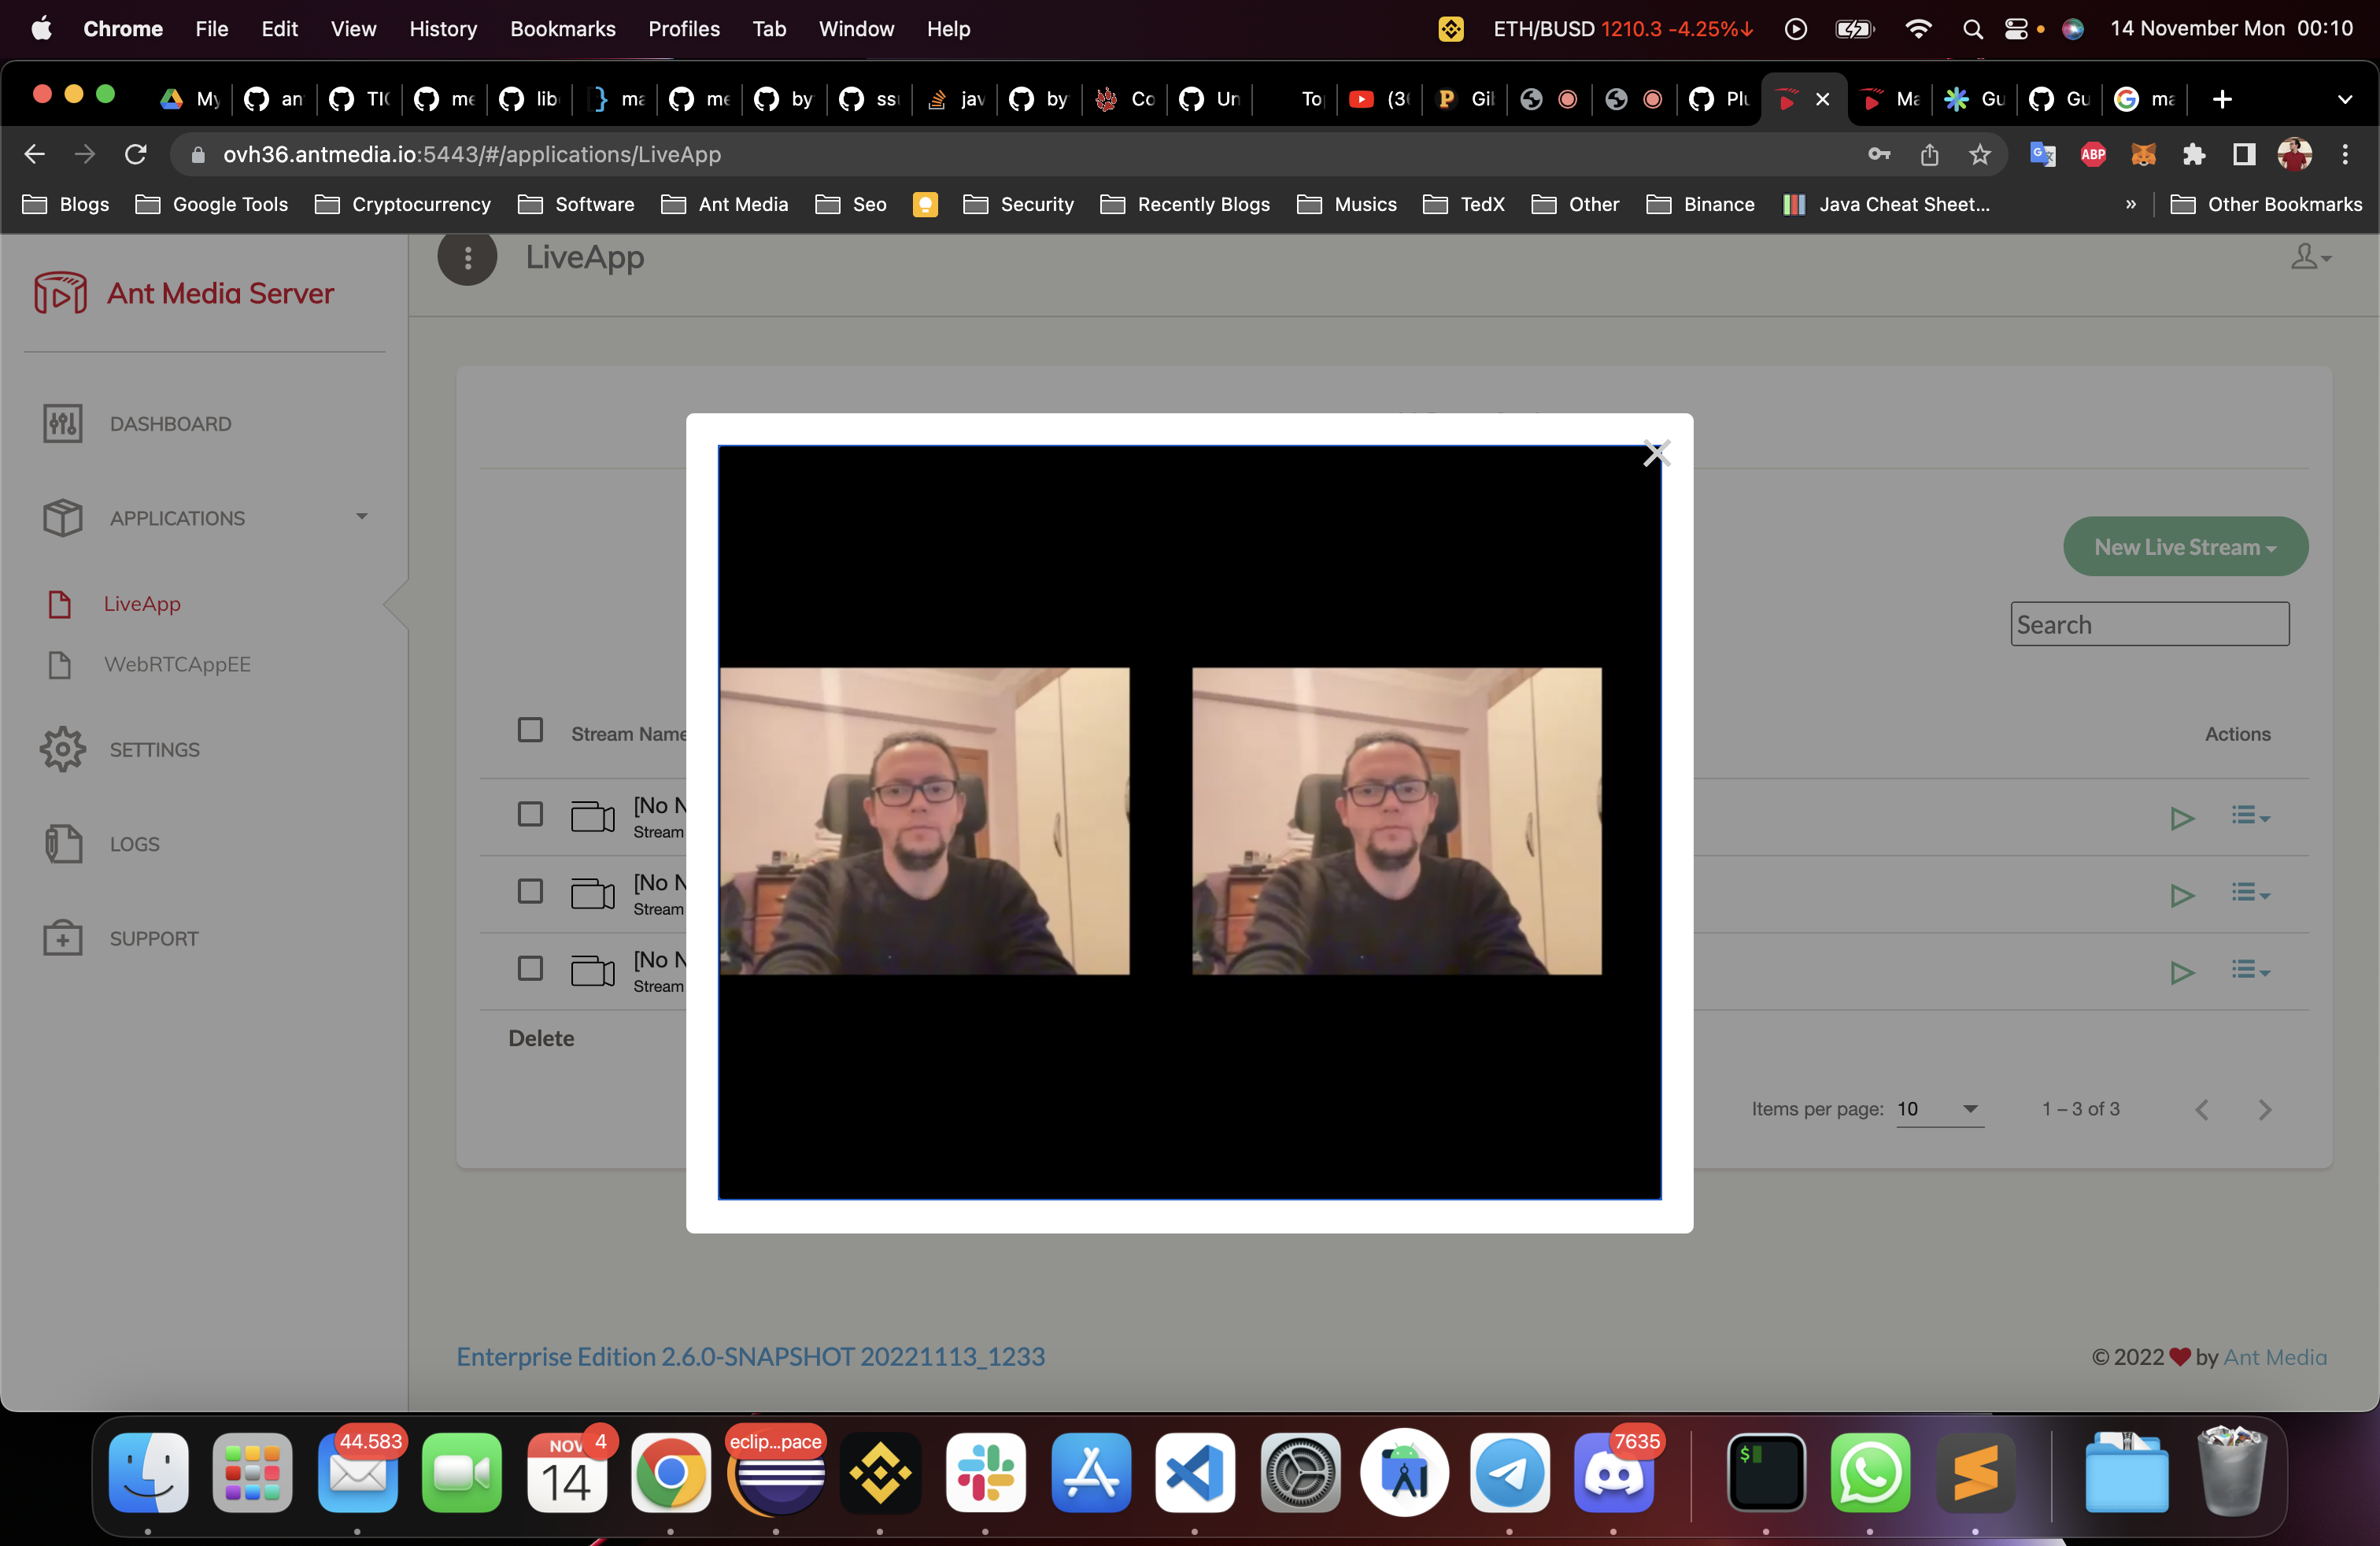
Task: Close the video preview modal with X
Action: [x=1656, y=454]
